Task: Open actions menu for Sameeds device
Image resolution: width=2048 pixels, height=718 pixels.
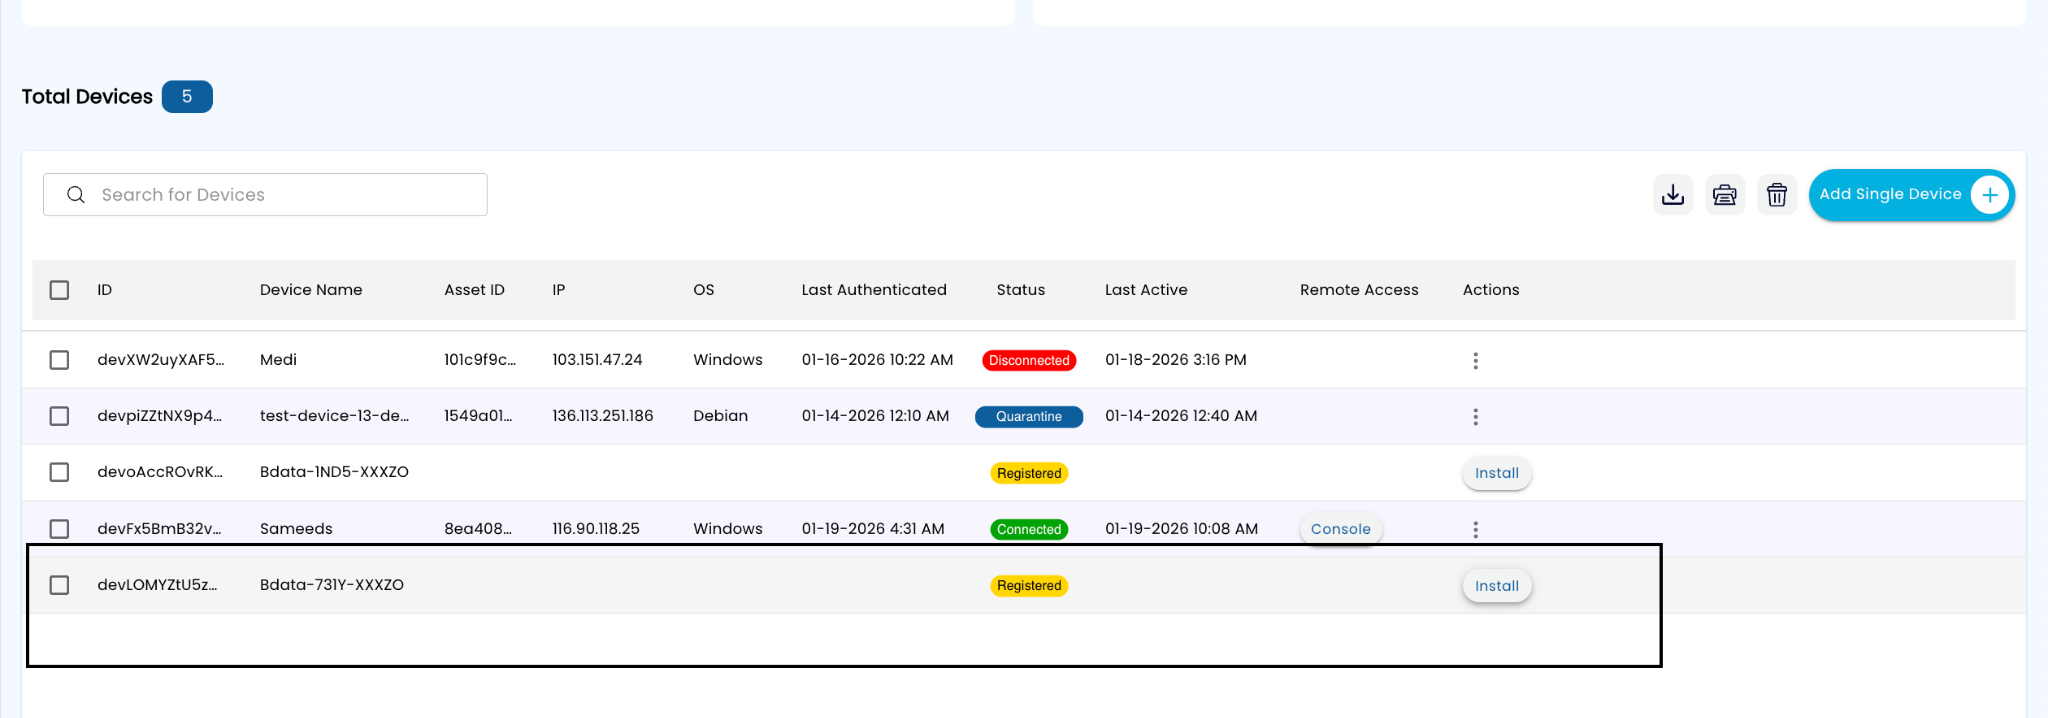Action: point(1475,529)
